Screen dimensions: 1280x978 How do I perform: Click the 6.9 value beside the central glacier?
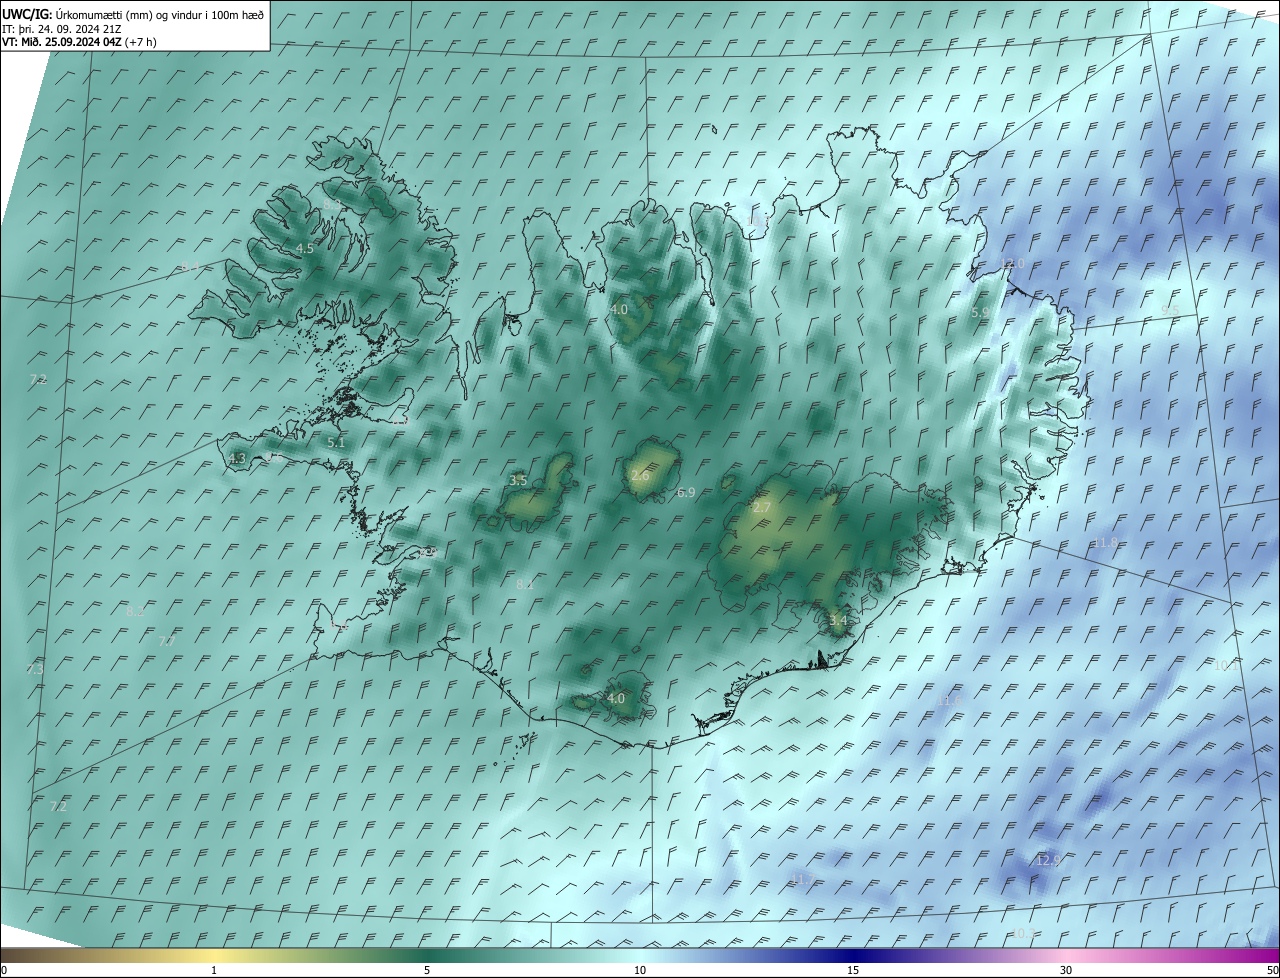click(x=686, y=493)
